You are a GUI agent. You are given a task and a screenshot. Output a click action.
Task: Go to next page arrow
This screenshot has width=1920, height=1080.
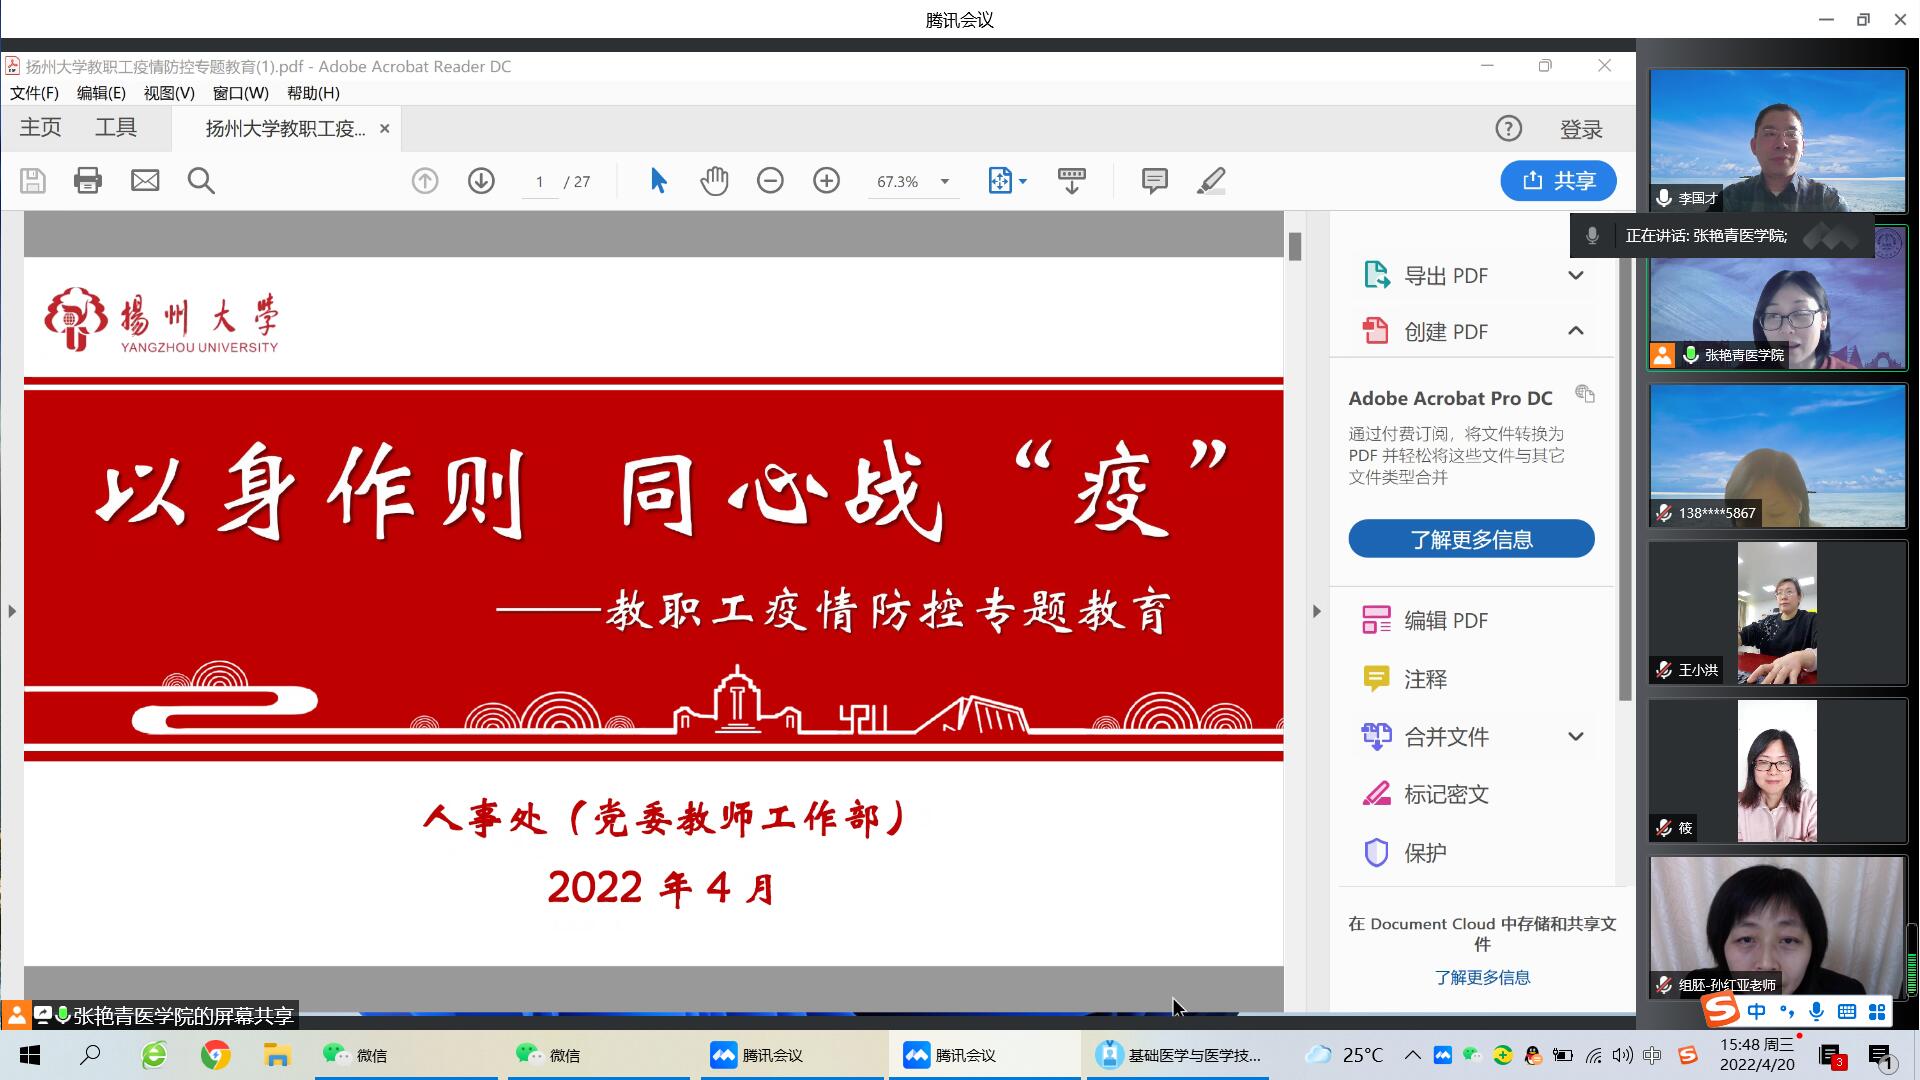point(481,181)
